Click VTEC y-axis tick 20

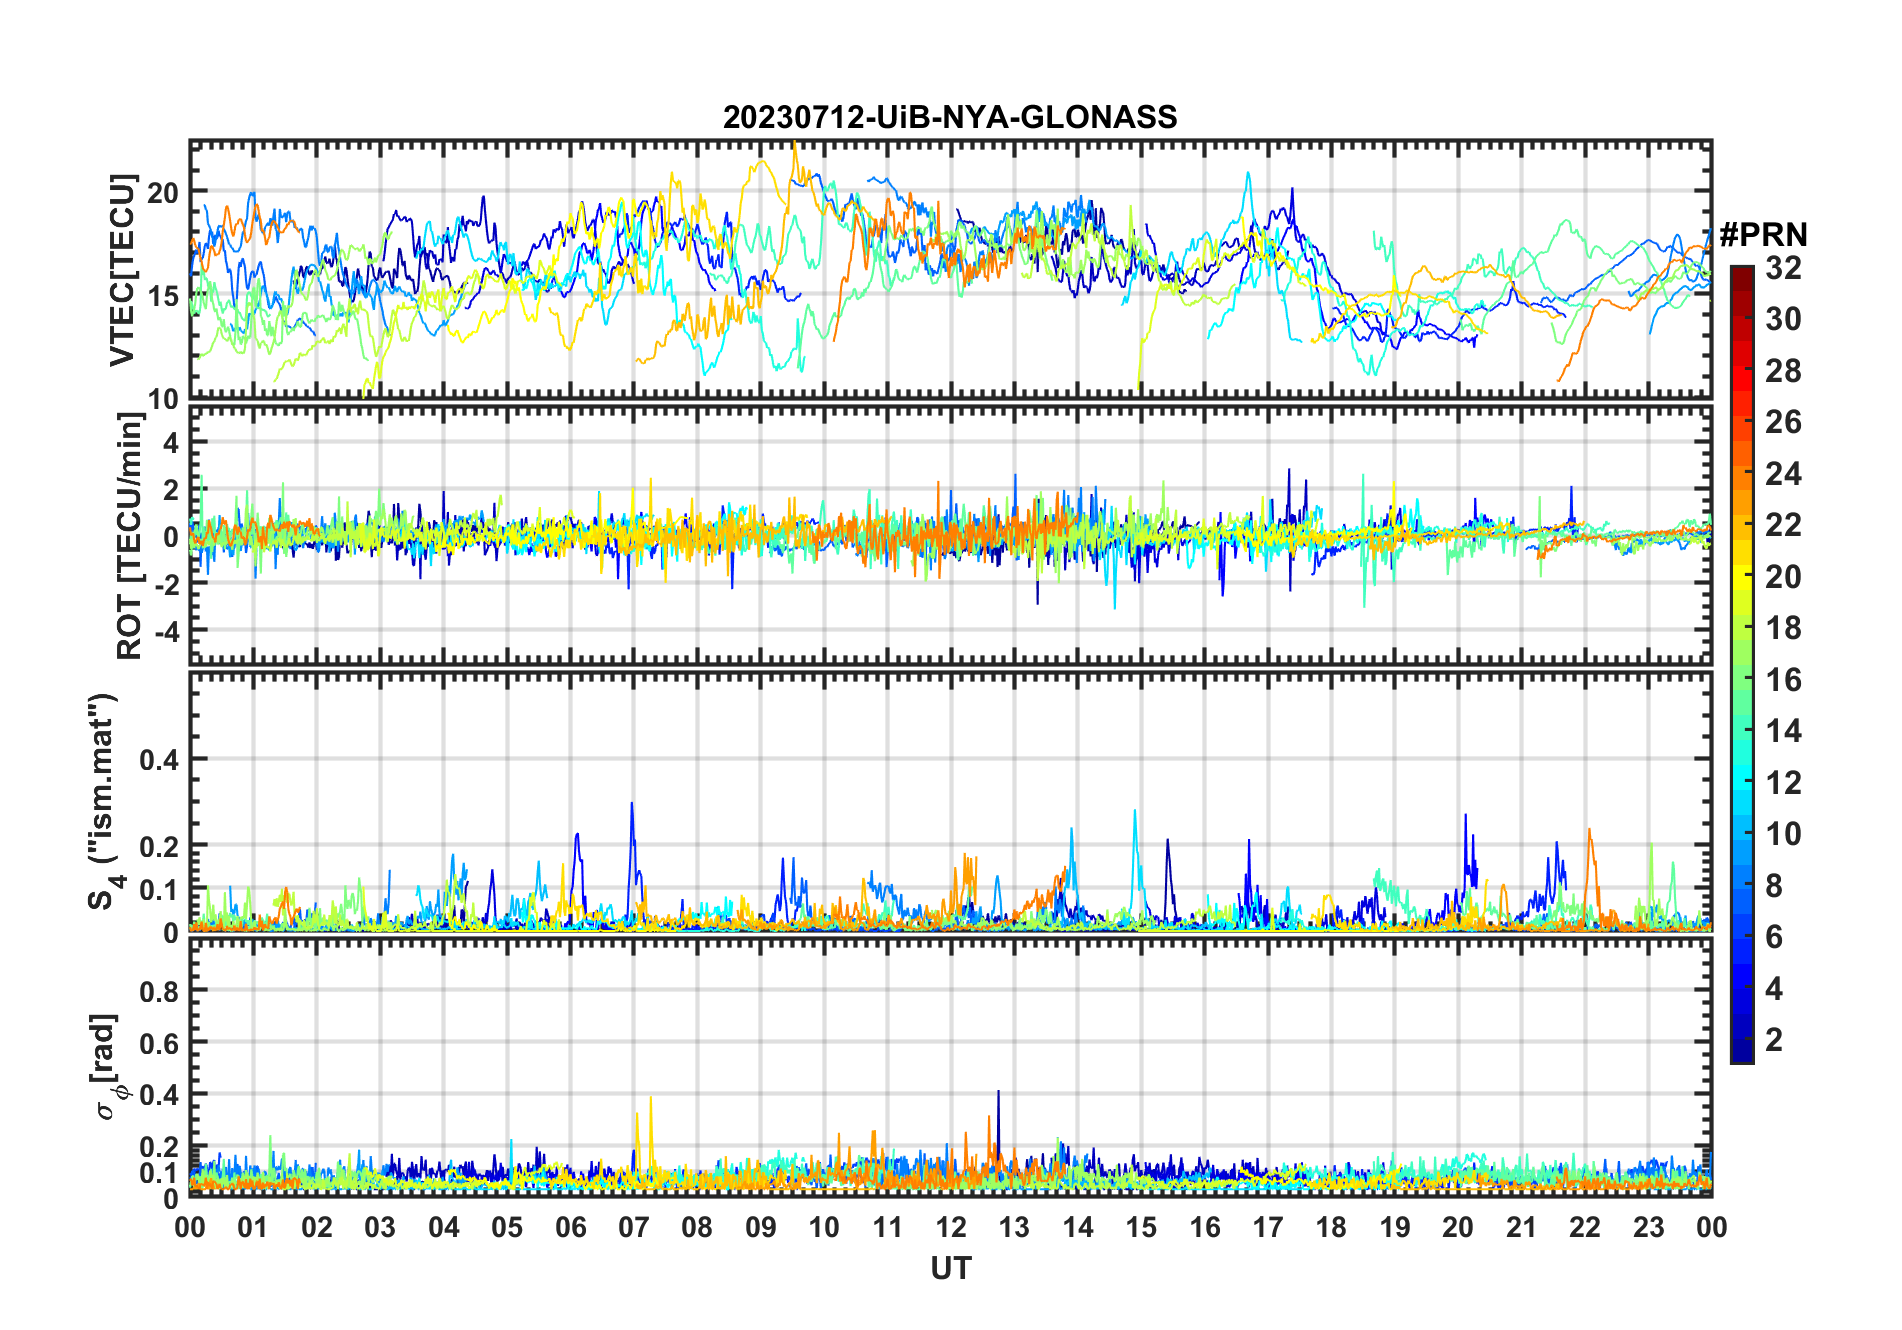coord(164,192)
